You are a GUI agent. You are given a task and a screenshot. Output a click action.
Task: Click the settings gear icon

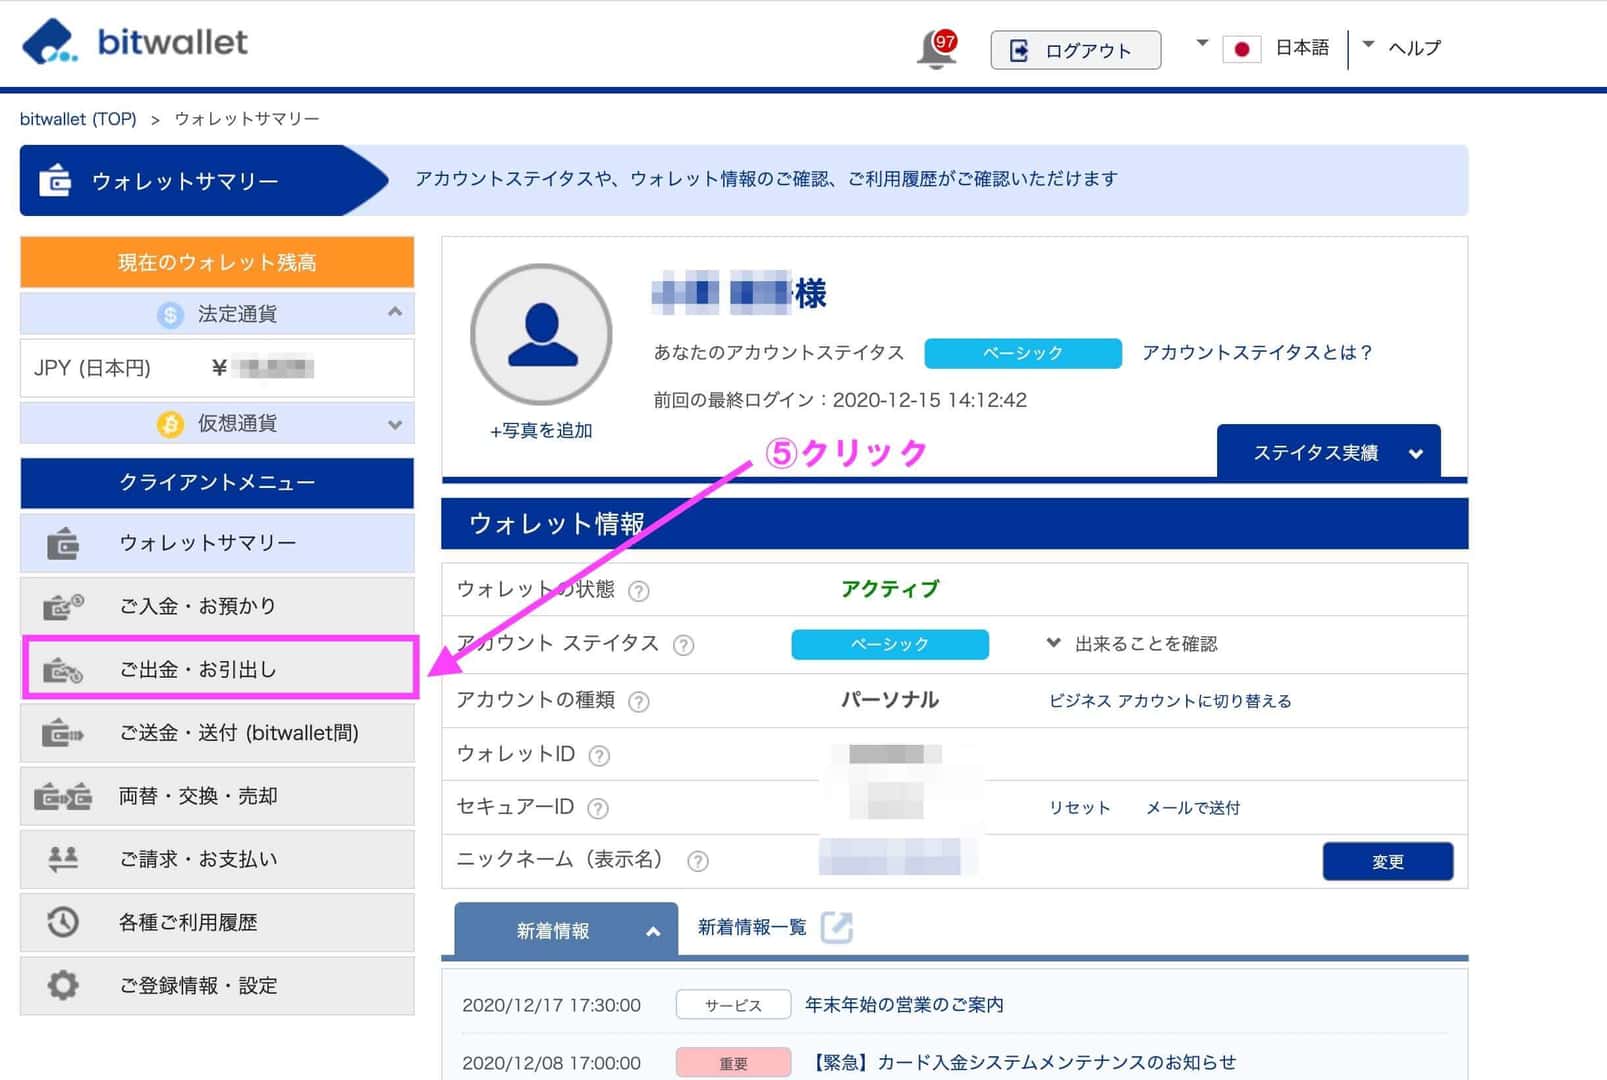63,985
